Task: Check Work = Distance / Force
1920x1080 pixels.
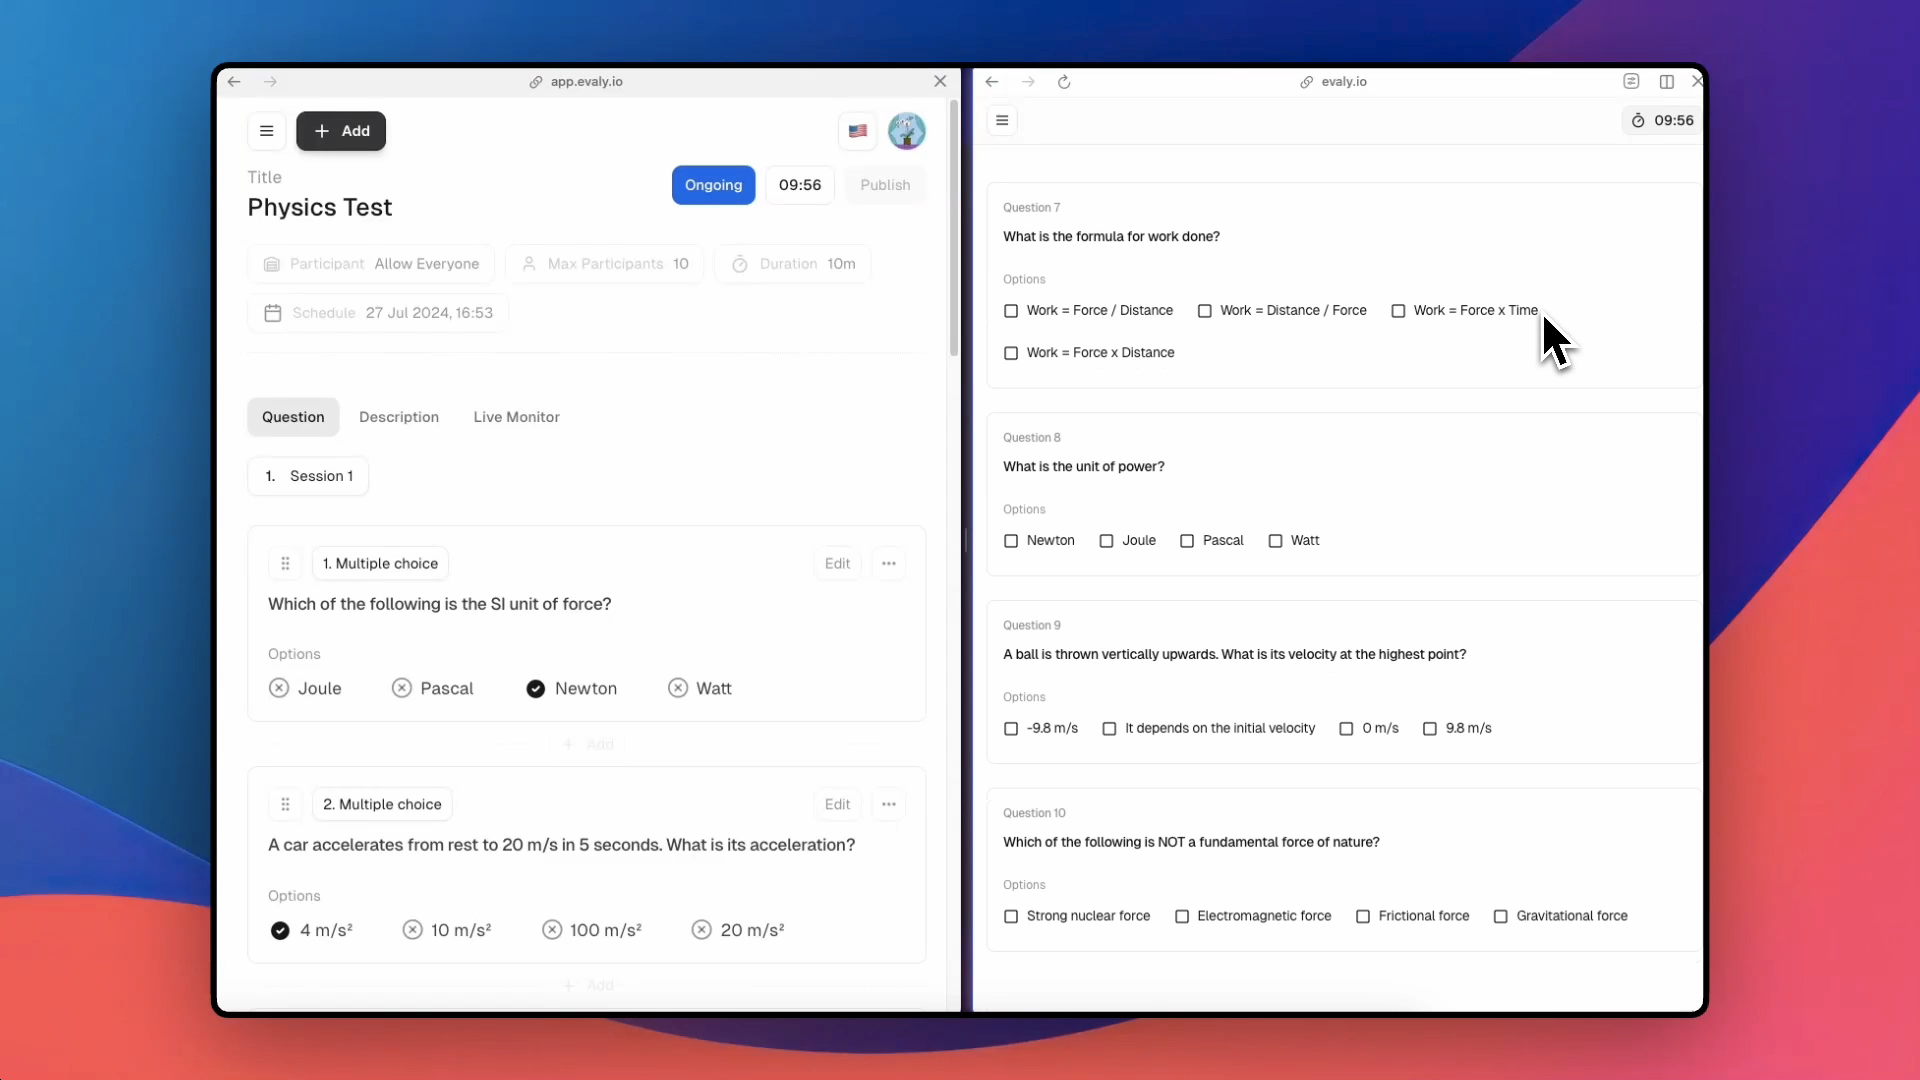Action: click(x=1205, y=311)
